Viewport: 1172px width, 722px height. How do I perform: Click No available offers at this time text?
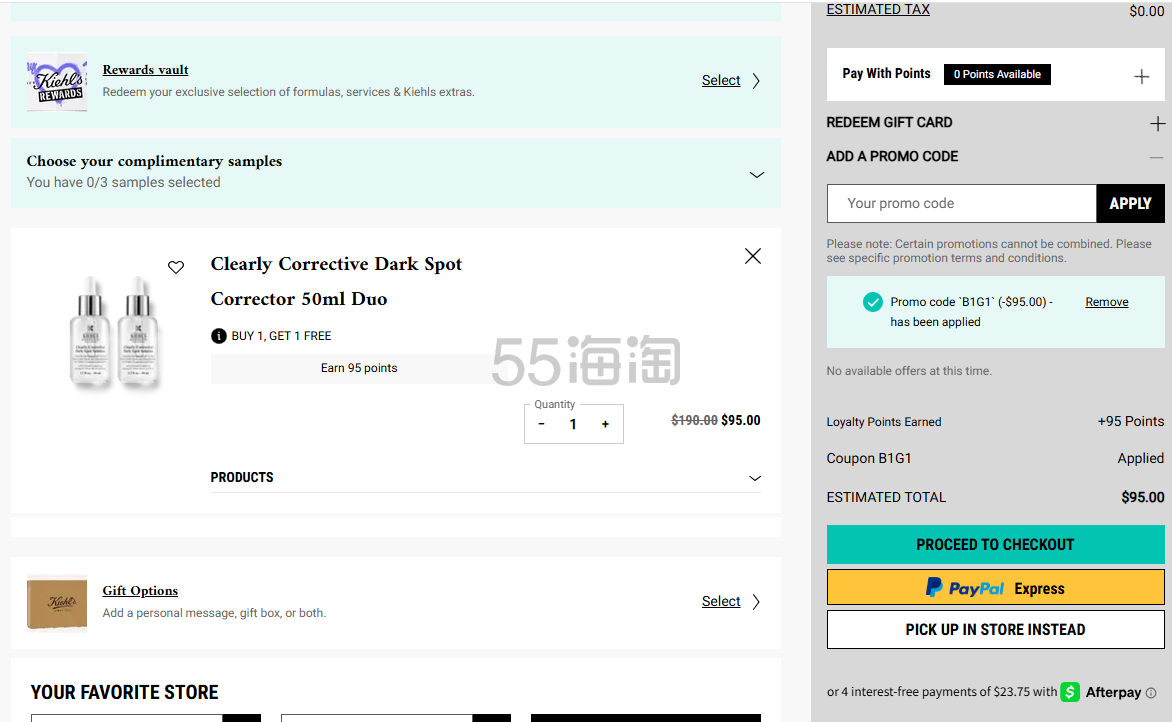point(909,371)
